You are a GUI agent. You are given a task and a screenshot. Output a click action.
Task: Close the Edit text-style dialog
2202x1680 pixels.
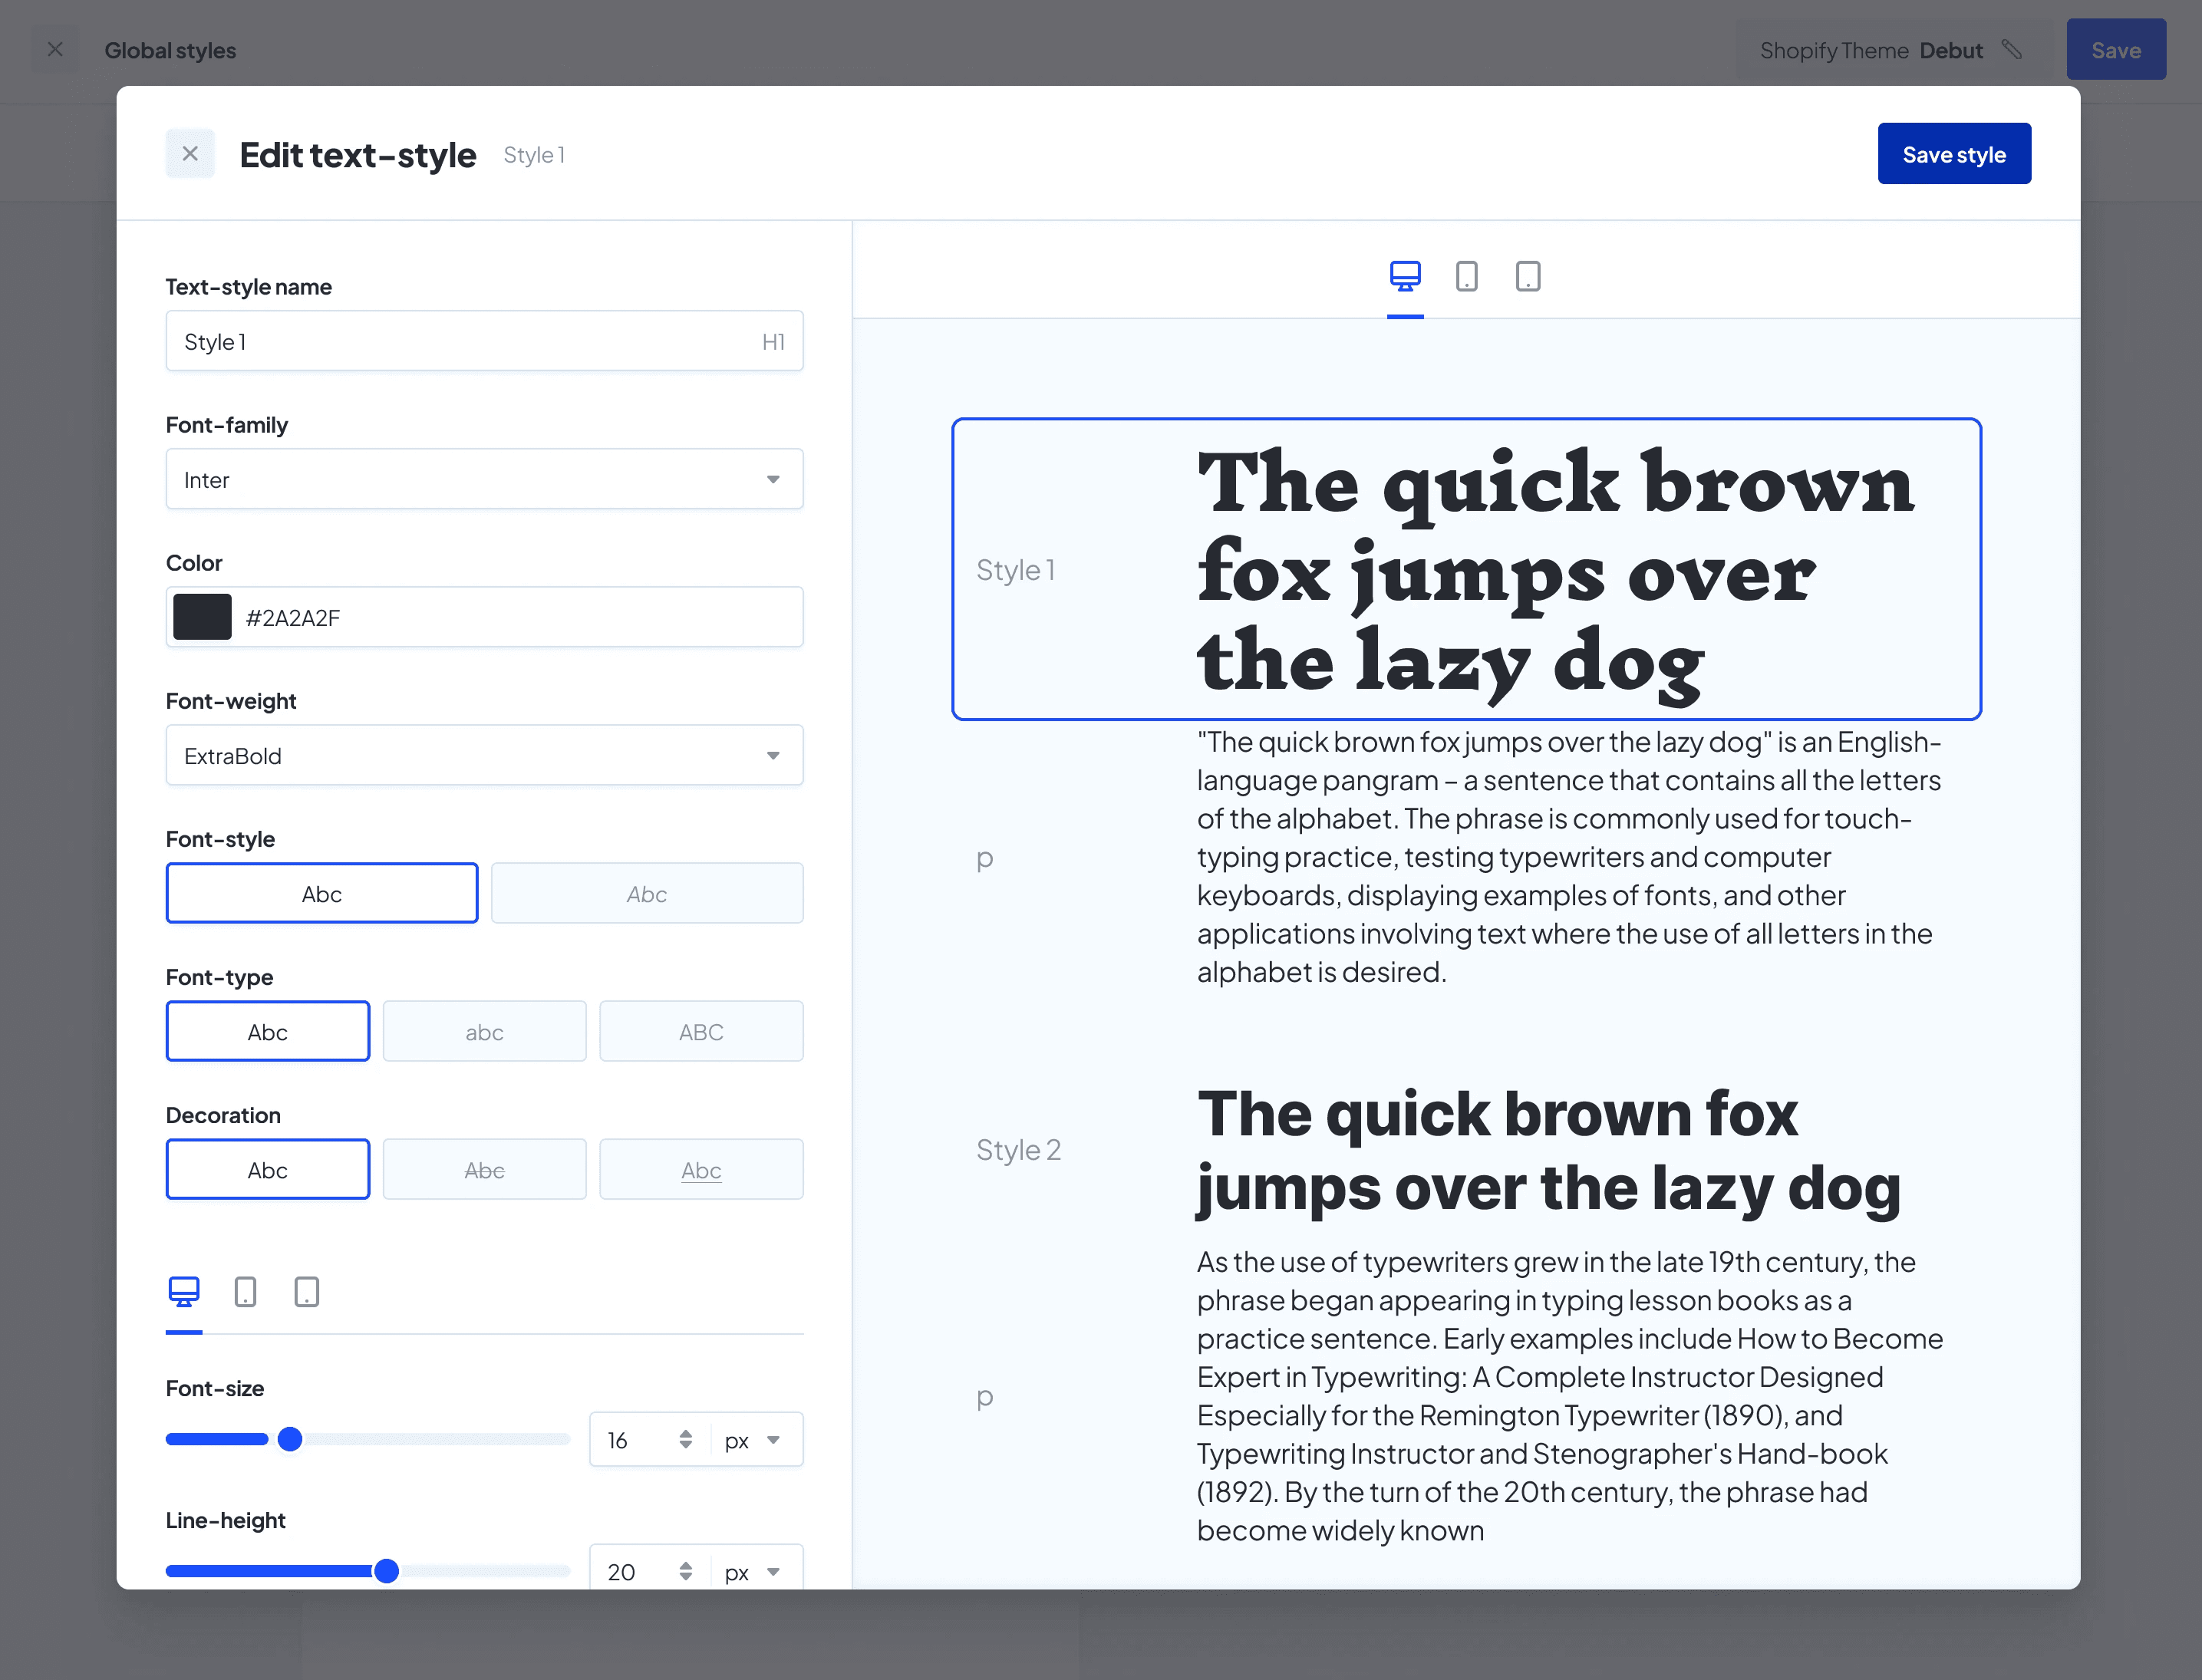[x=190, y=154]
